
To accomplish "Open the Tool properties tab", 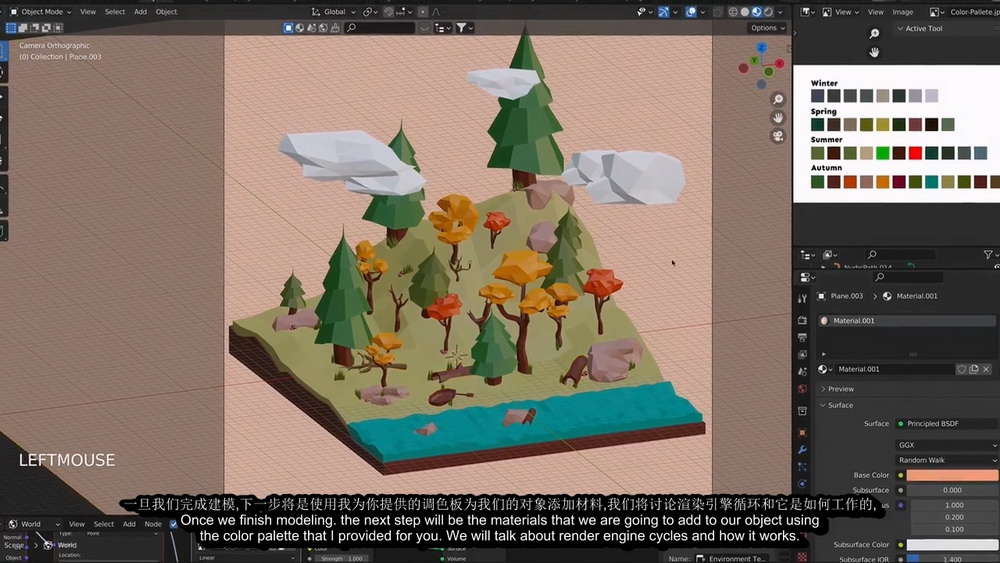I will [x=802, y=298].
